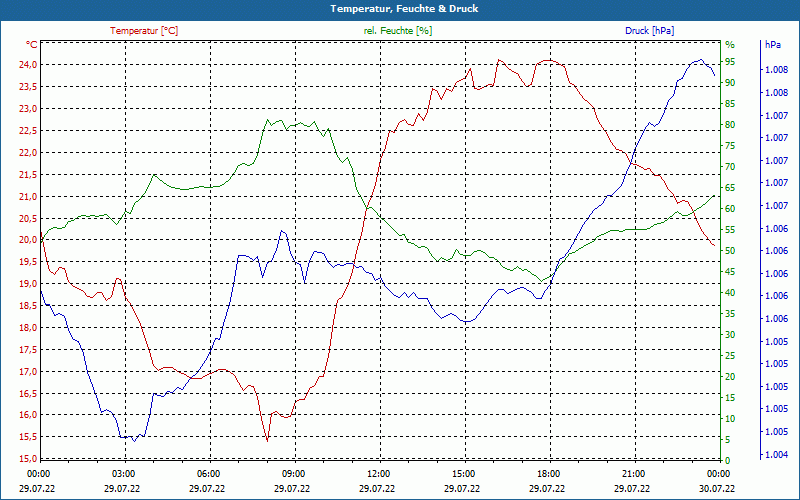
Task: Click the 16,5 temperature axis value
Action: [x=29, y=393]
